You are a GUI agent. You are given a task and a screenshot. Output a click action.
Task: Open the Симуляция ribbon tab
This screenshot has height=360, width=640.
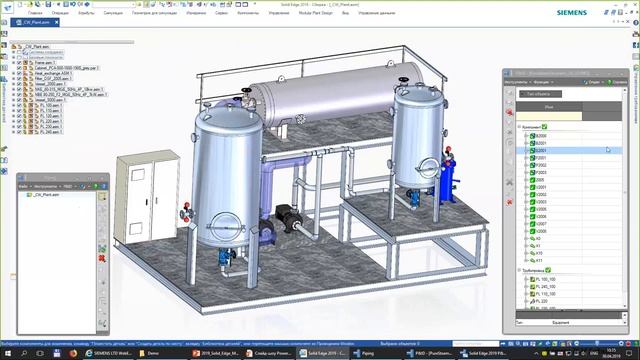113,13
